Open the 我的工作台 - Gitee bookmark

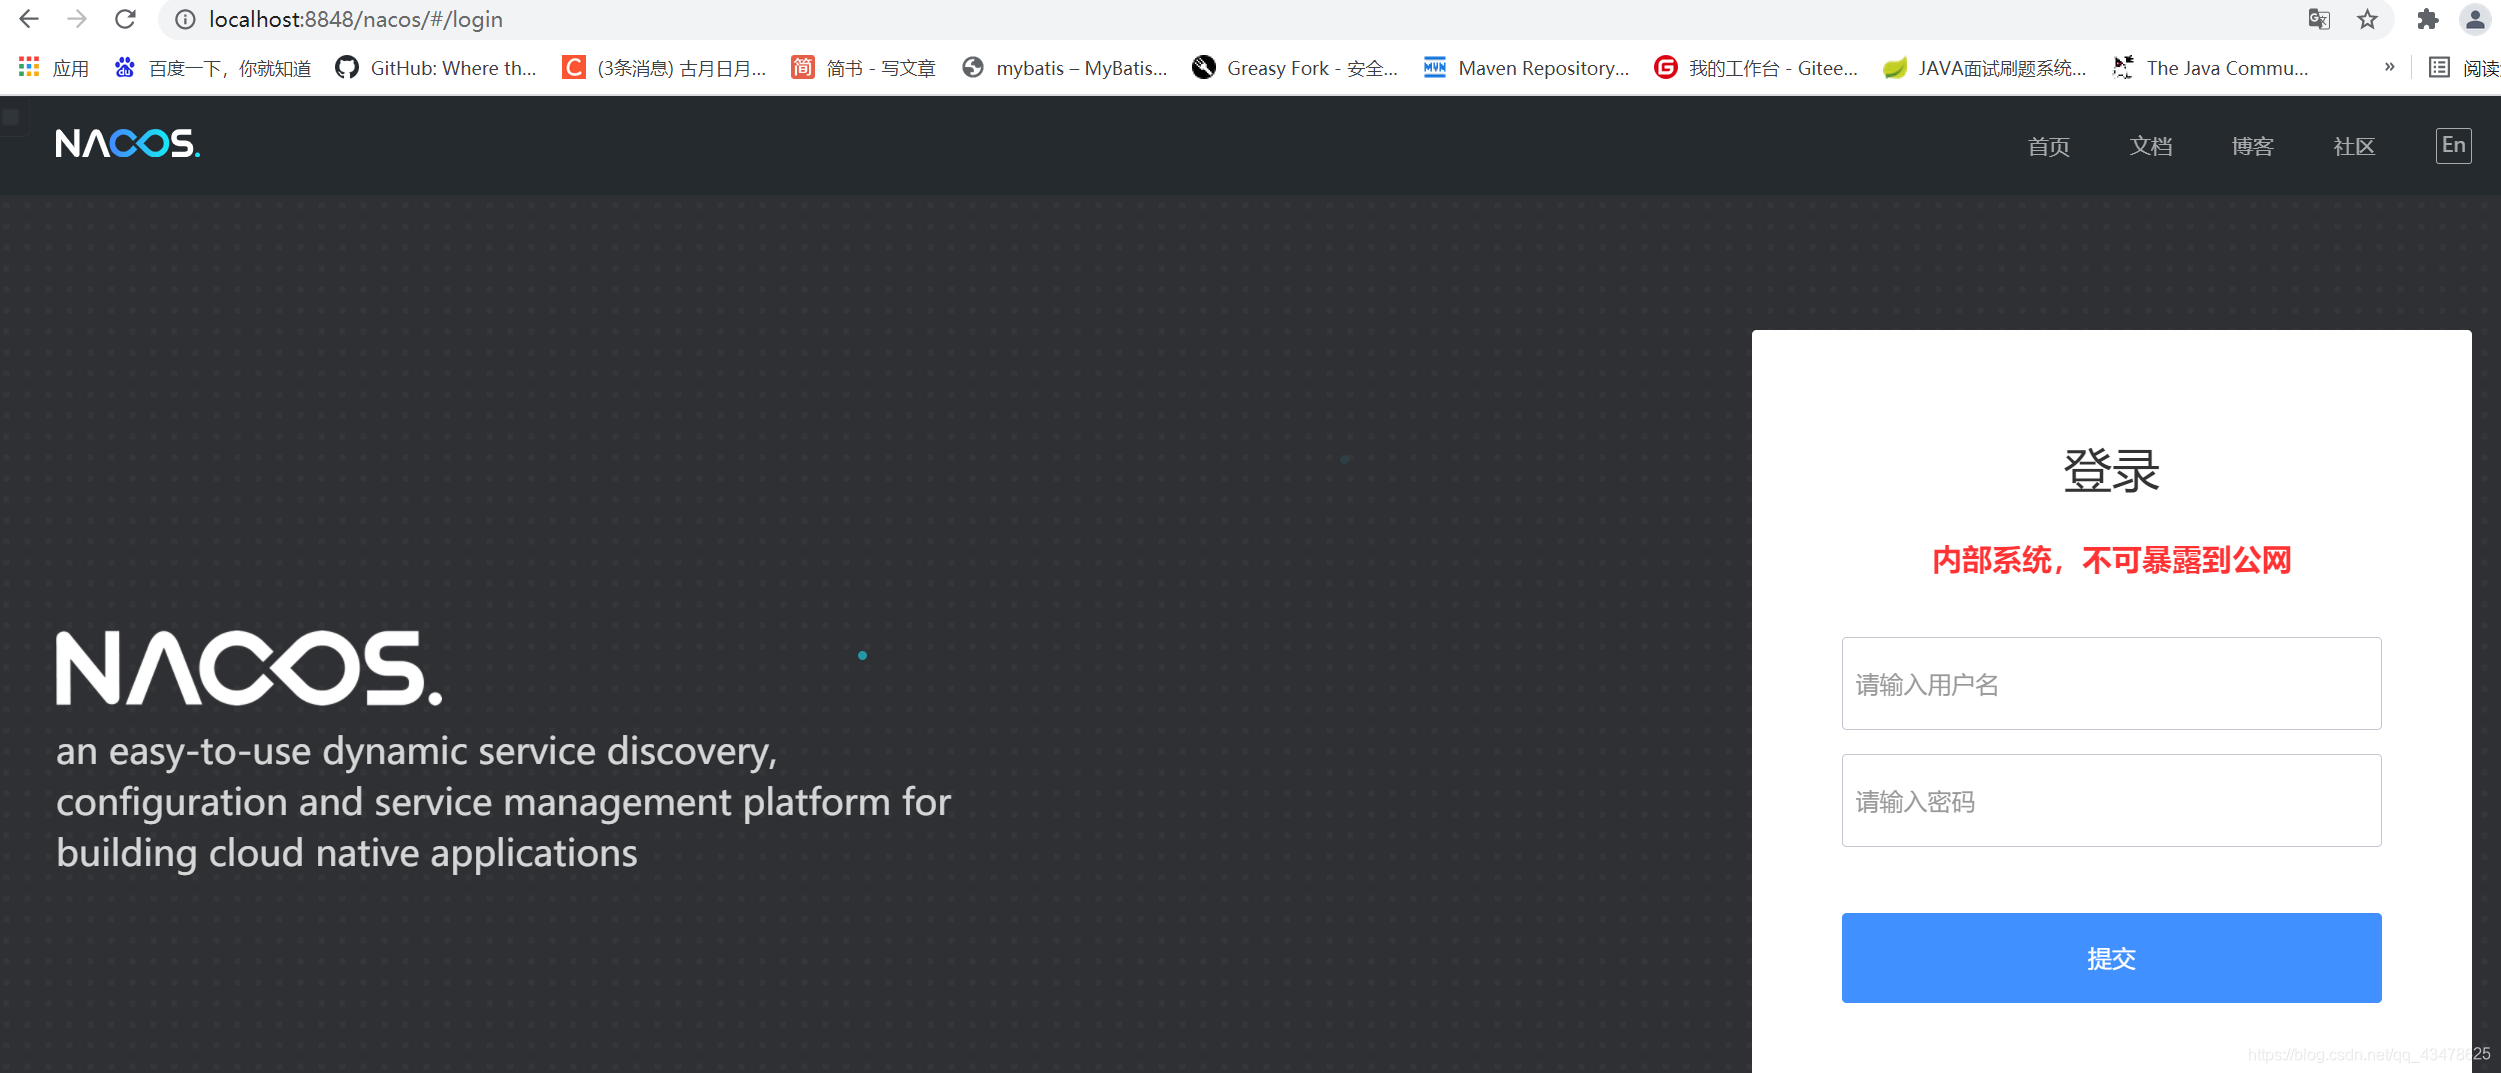point(1756,68)
